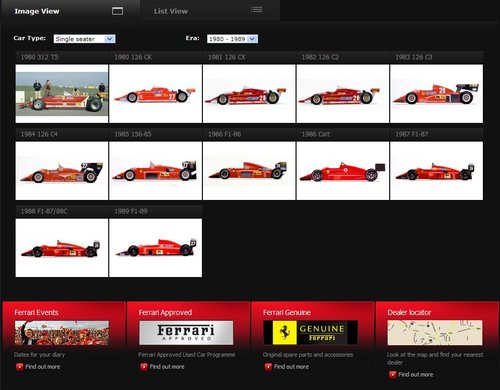Image resolution: width=500 pixels, height=390 pixels.
Task: Click the red arrow icon under Ferrari Genuine
Action: 268,367
